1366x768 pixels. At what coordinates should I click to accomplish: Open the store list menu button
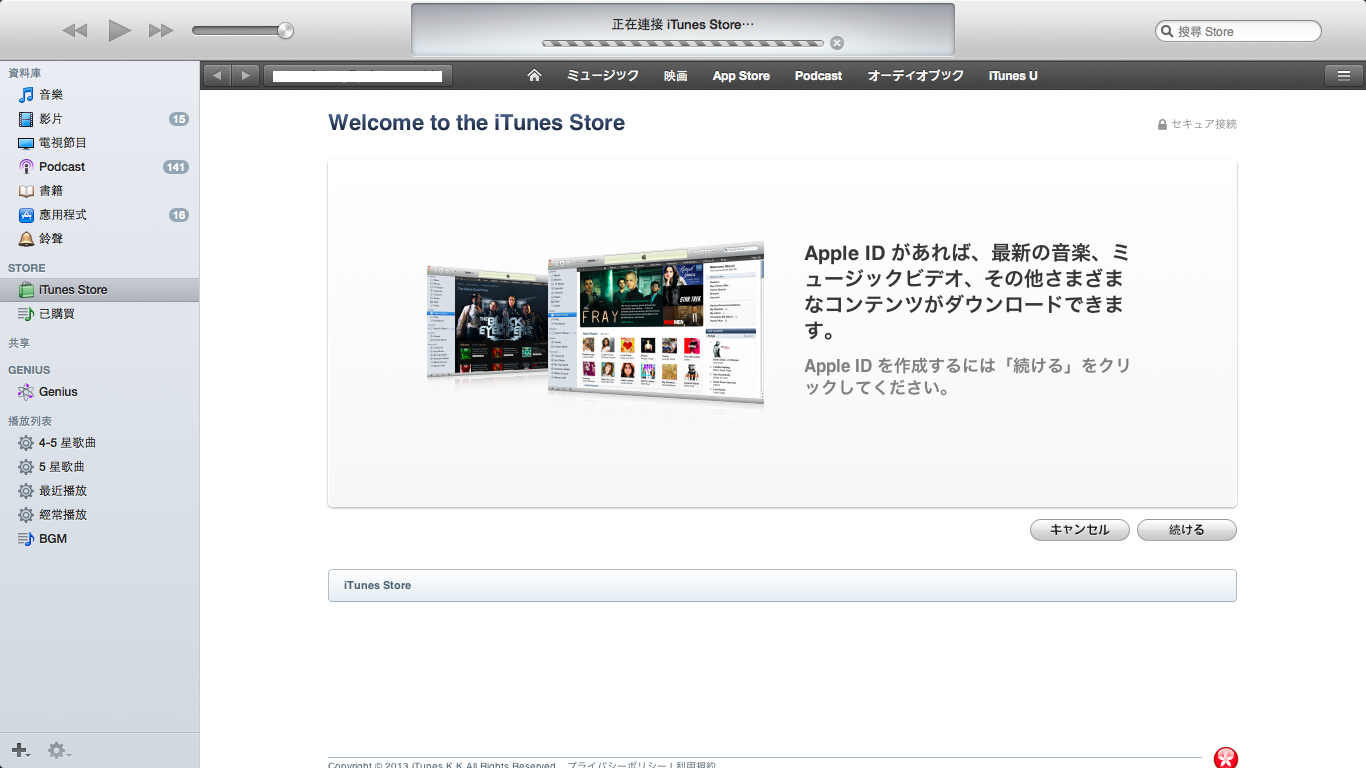(1343, 76)
